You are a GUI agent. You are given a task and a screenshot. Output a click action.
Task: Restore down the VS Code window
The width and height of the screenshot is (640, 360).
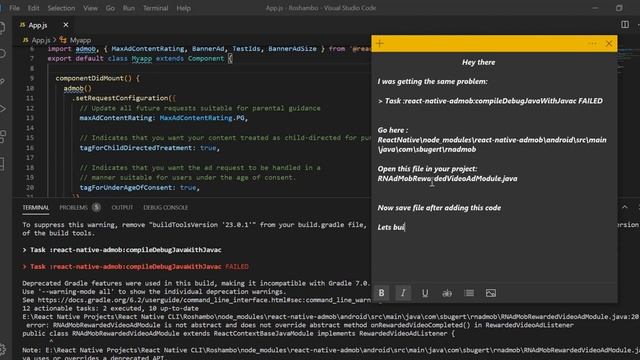tap(619, 8)
